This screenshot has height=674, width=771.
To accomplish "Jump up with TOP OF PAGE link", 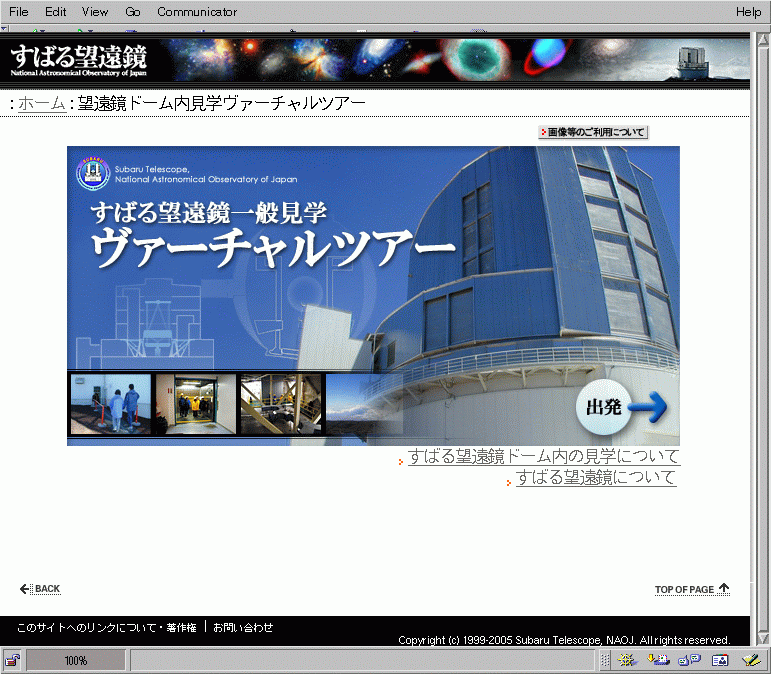I will click(692, 589).
